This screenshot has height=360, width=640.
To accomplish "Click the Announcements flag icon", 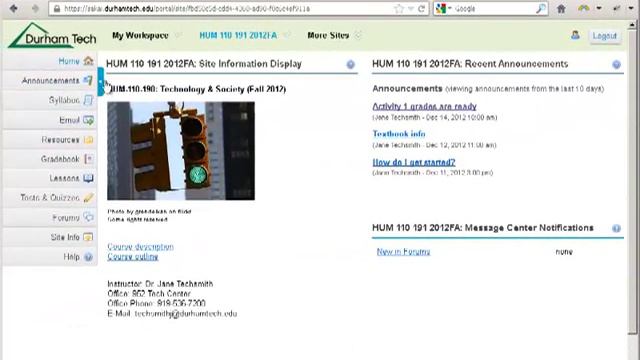I will (88, 80).
